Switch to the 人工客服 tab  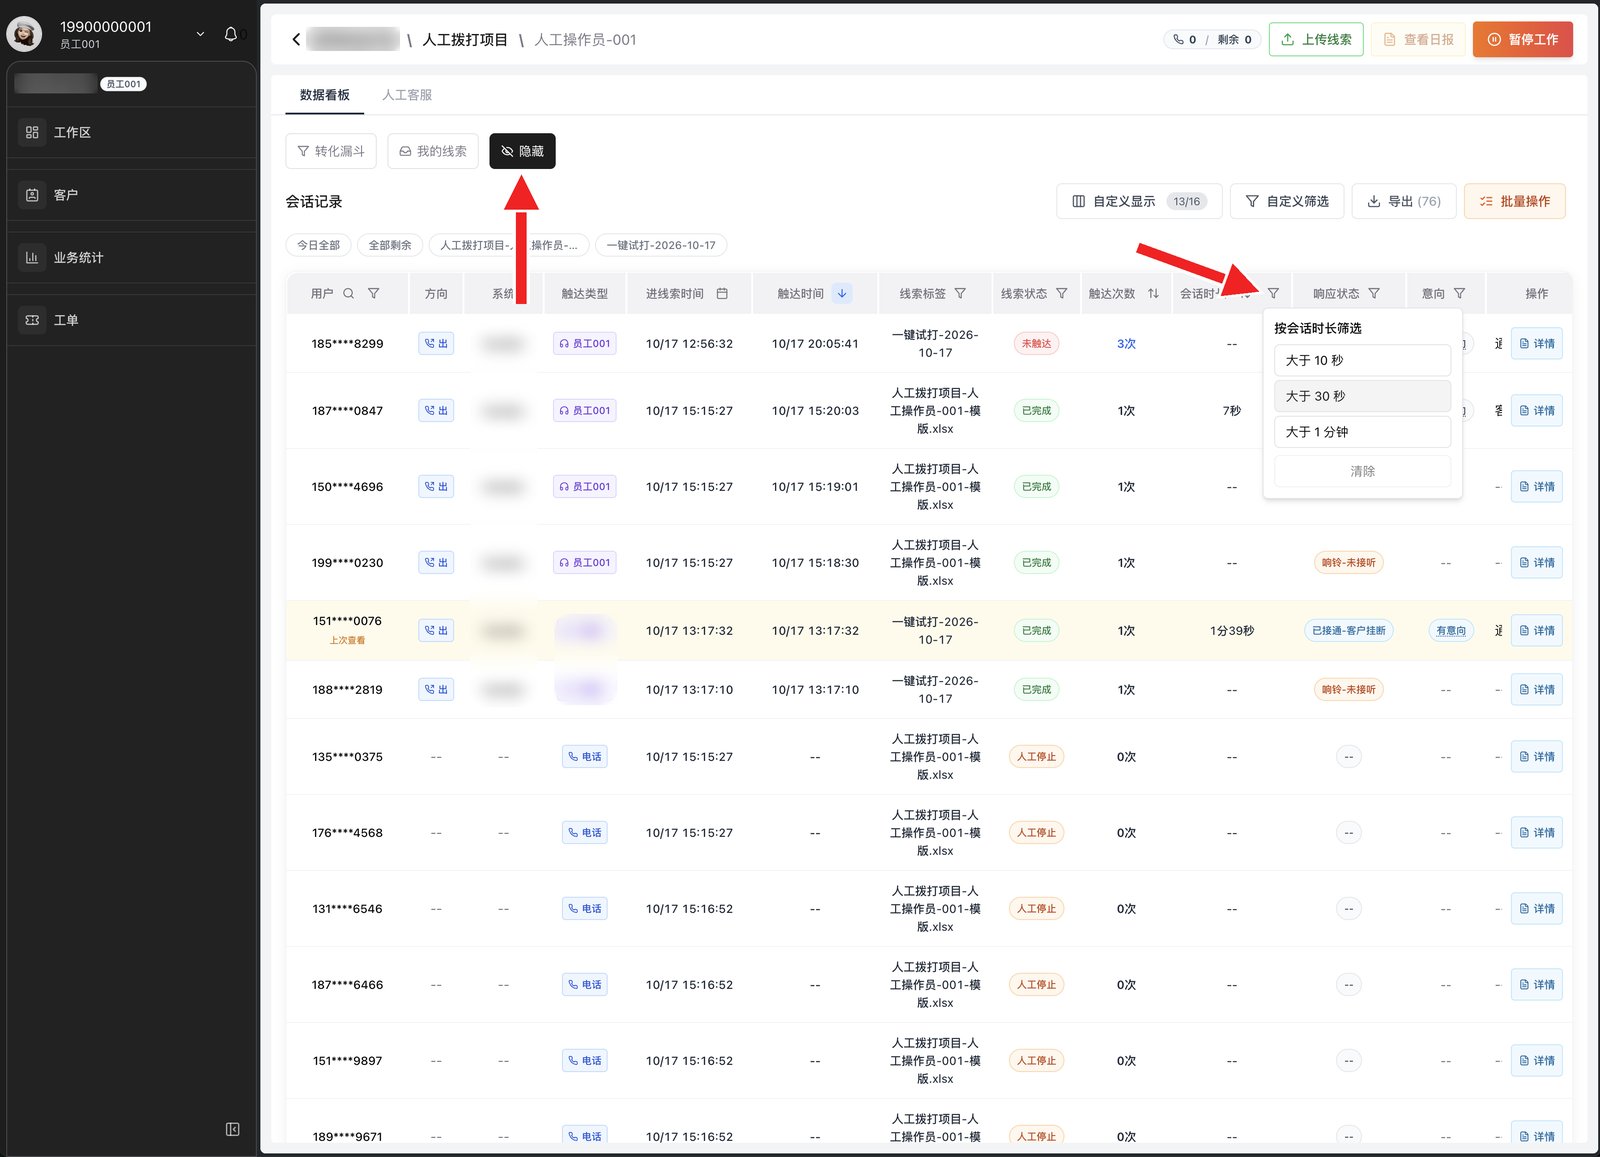click(407, 95)
